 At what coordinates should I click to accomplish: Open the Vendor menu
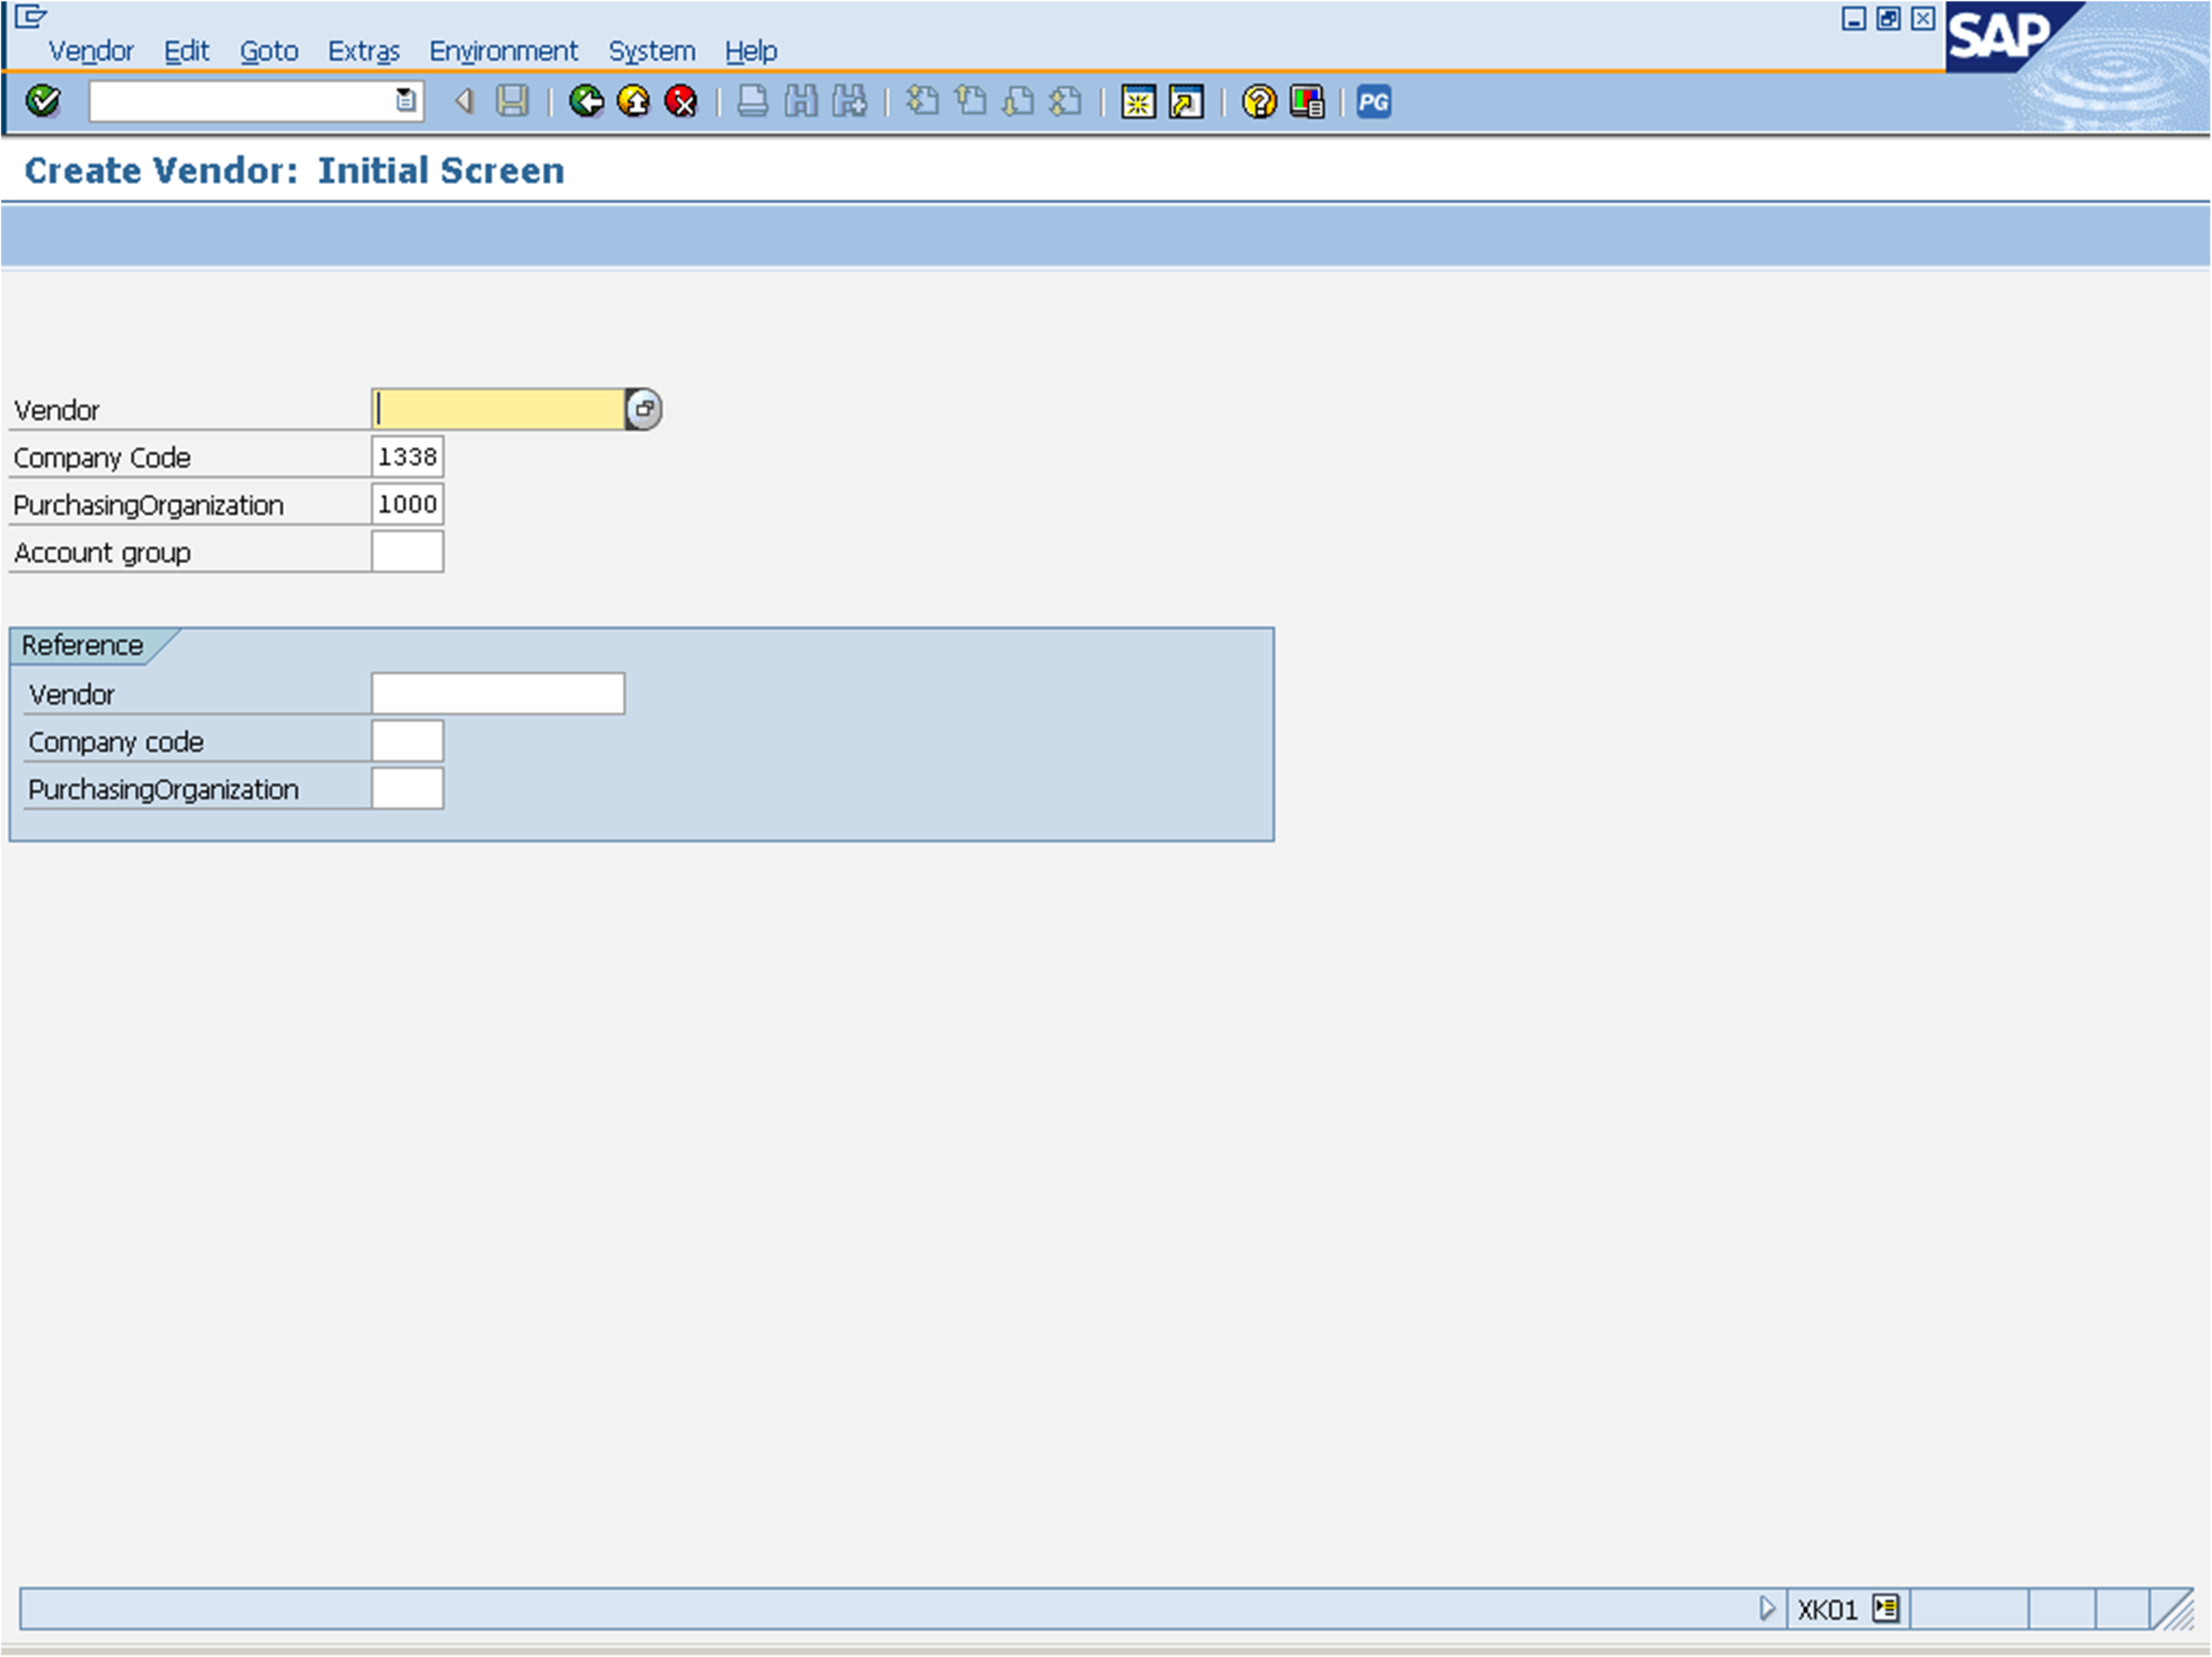(x=91, y=51)
